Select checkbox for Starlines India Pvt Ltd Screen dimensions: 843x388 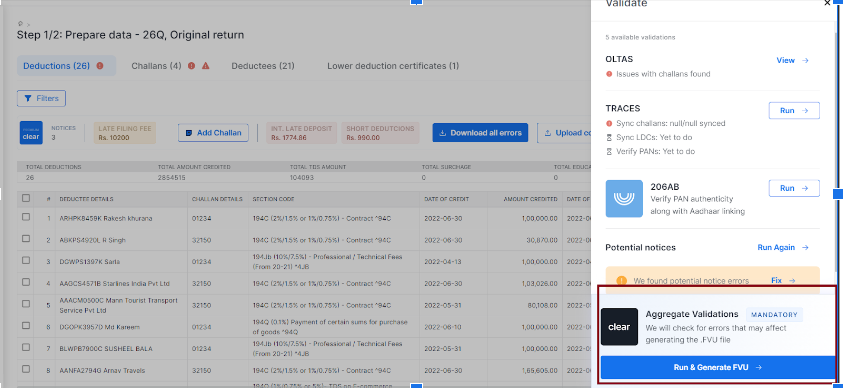tap(26, 282)
